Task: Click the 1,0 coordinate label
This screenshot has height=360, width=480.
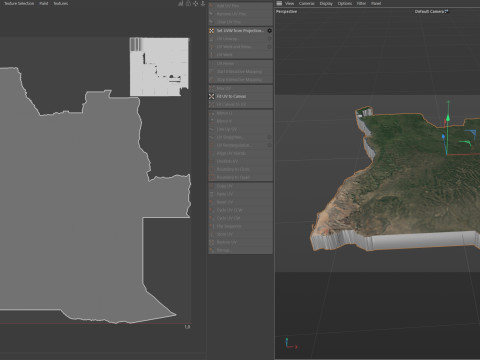Action: tap(187, 327)
